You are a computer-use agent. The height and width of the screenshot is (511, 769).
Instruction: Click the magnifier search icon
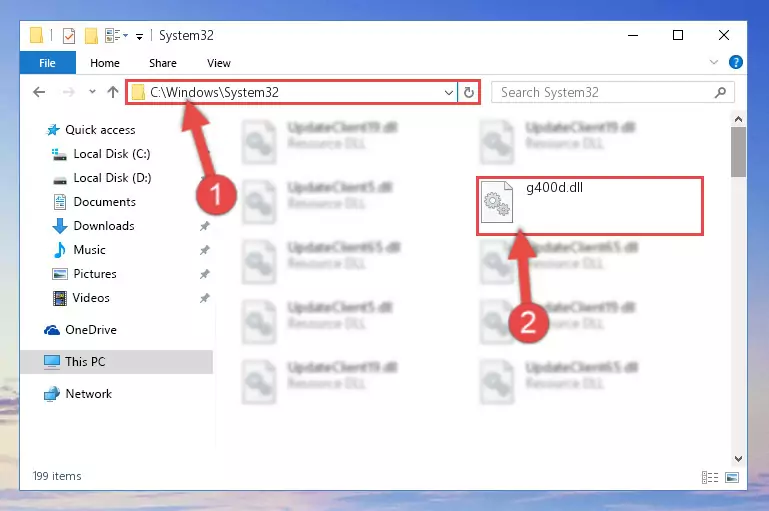coord(720,92)
